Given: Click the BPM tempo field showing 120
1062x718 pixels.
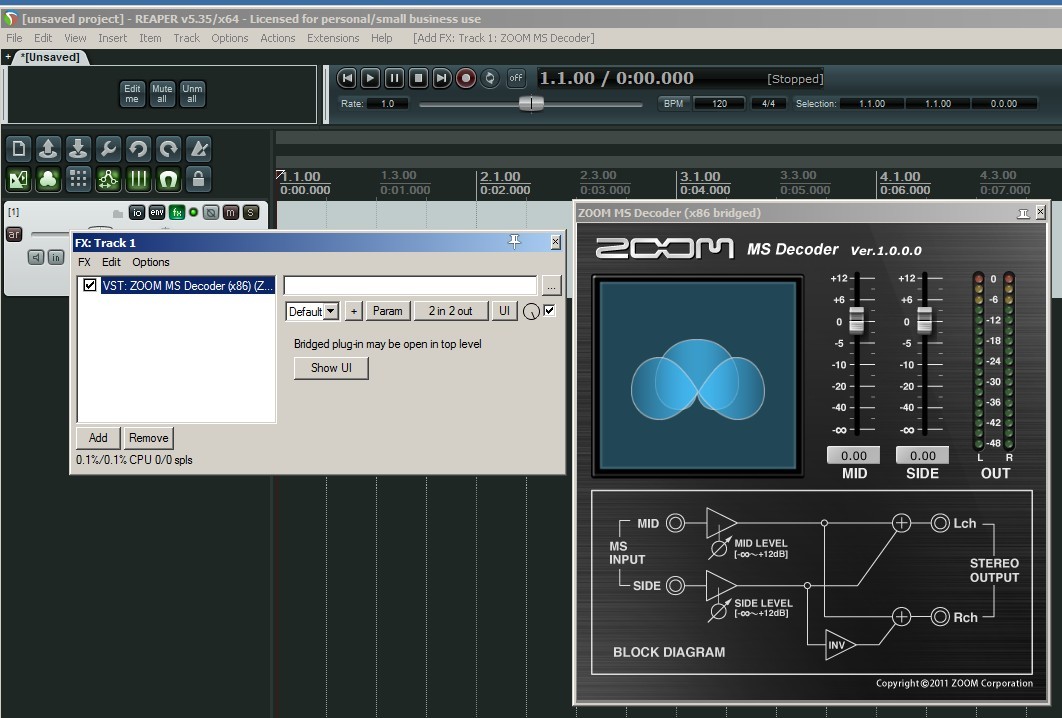Looking at the screenshot, I should tap(719, 104).
